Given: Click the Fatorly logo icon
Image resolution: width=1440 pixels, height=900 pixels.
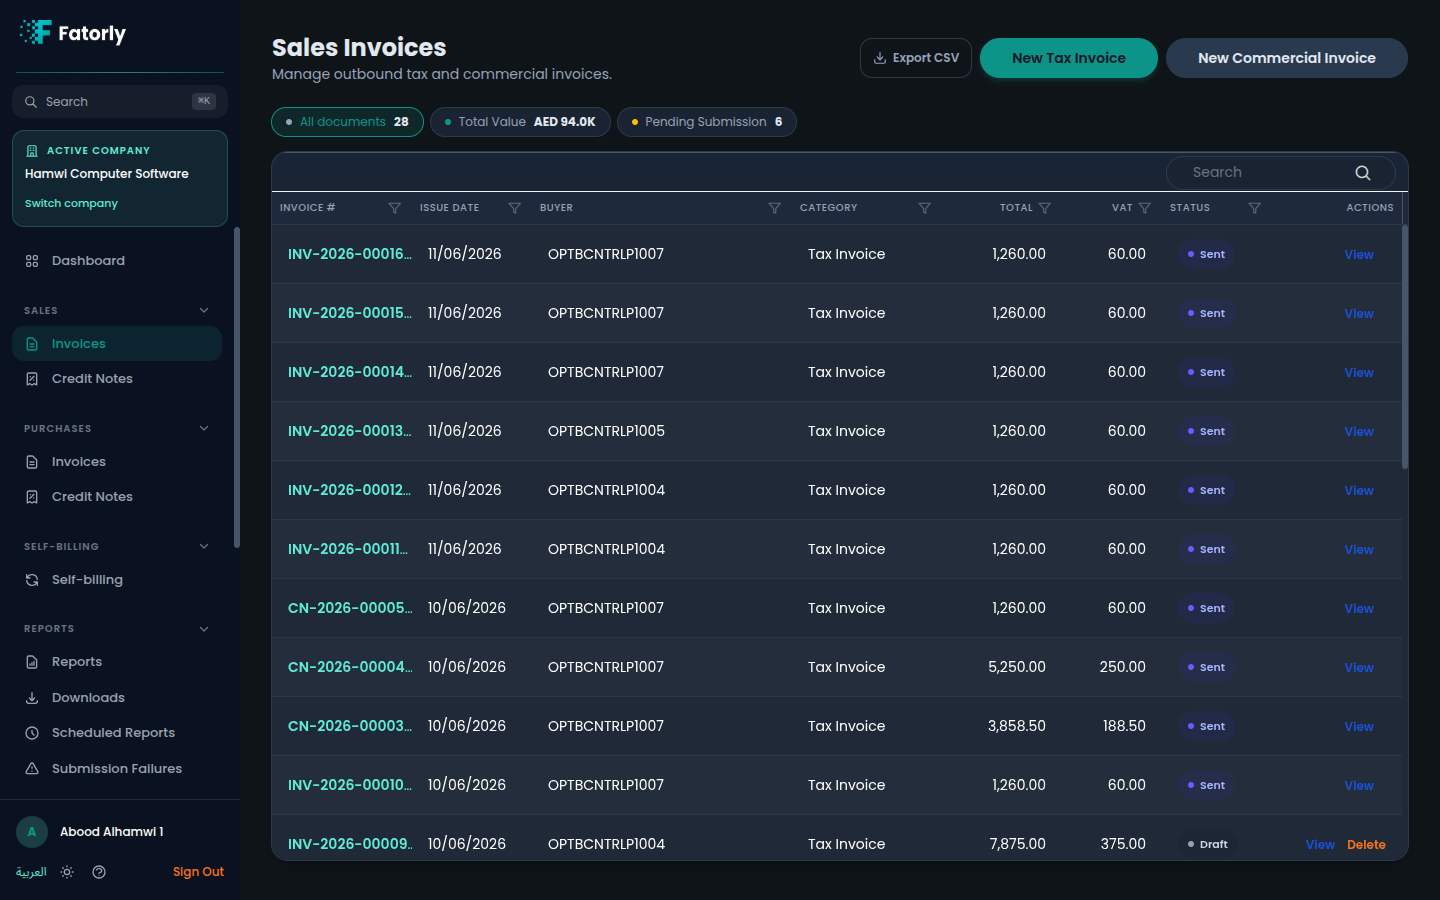Looking at the screenshot, I should (36, 32).
